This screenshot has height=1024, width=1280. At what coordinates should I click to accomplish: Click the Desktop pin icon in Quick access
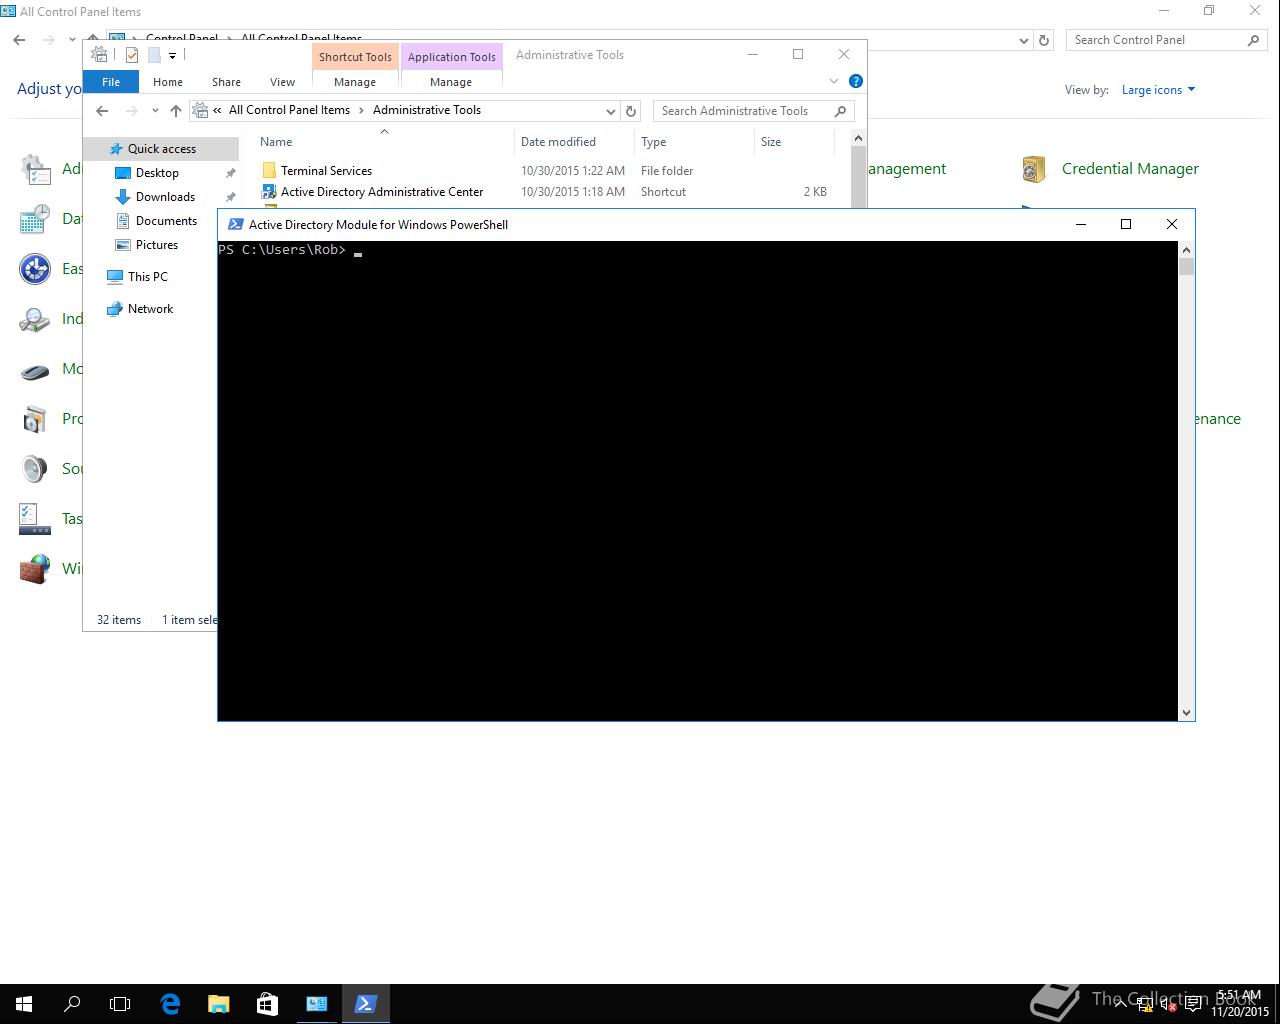coord(230,173)
